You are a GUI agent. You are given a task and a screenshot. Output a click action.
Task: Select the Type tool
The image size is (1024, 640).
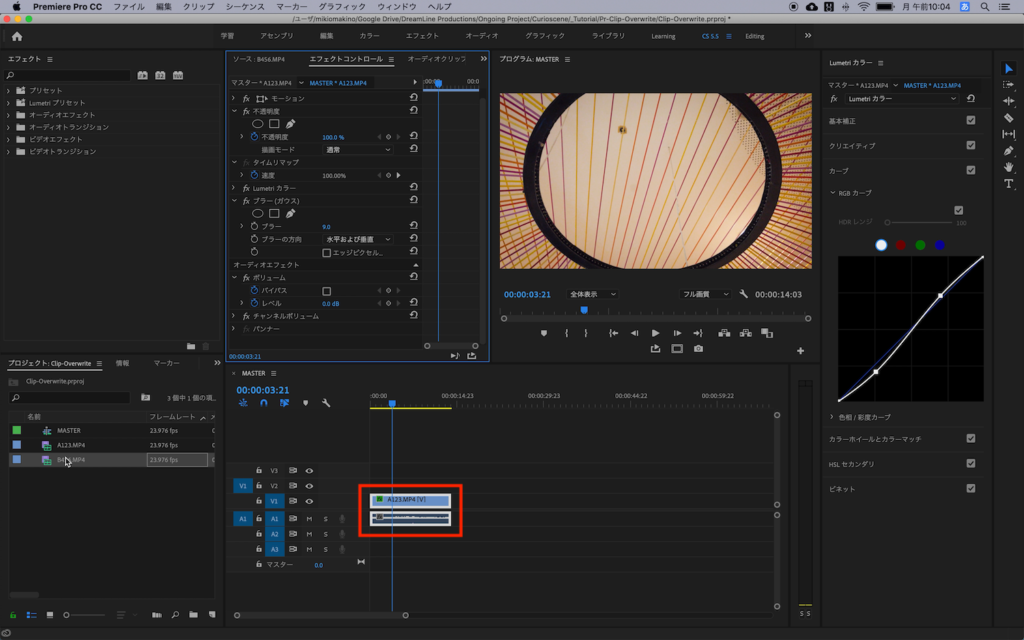1008,184
